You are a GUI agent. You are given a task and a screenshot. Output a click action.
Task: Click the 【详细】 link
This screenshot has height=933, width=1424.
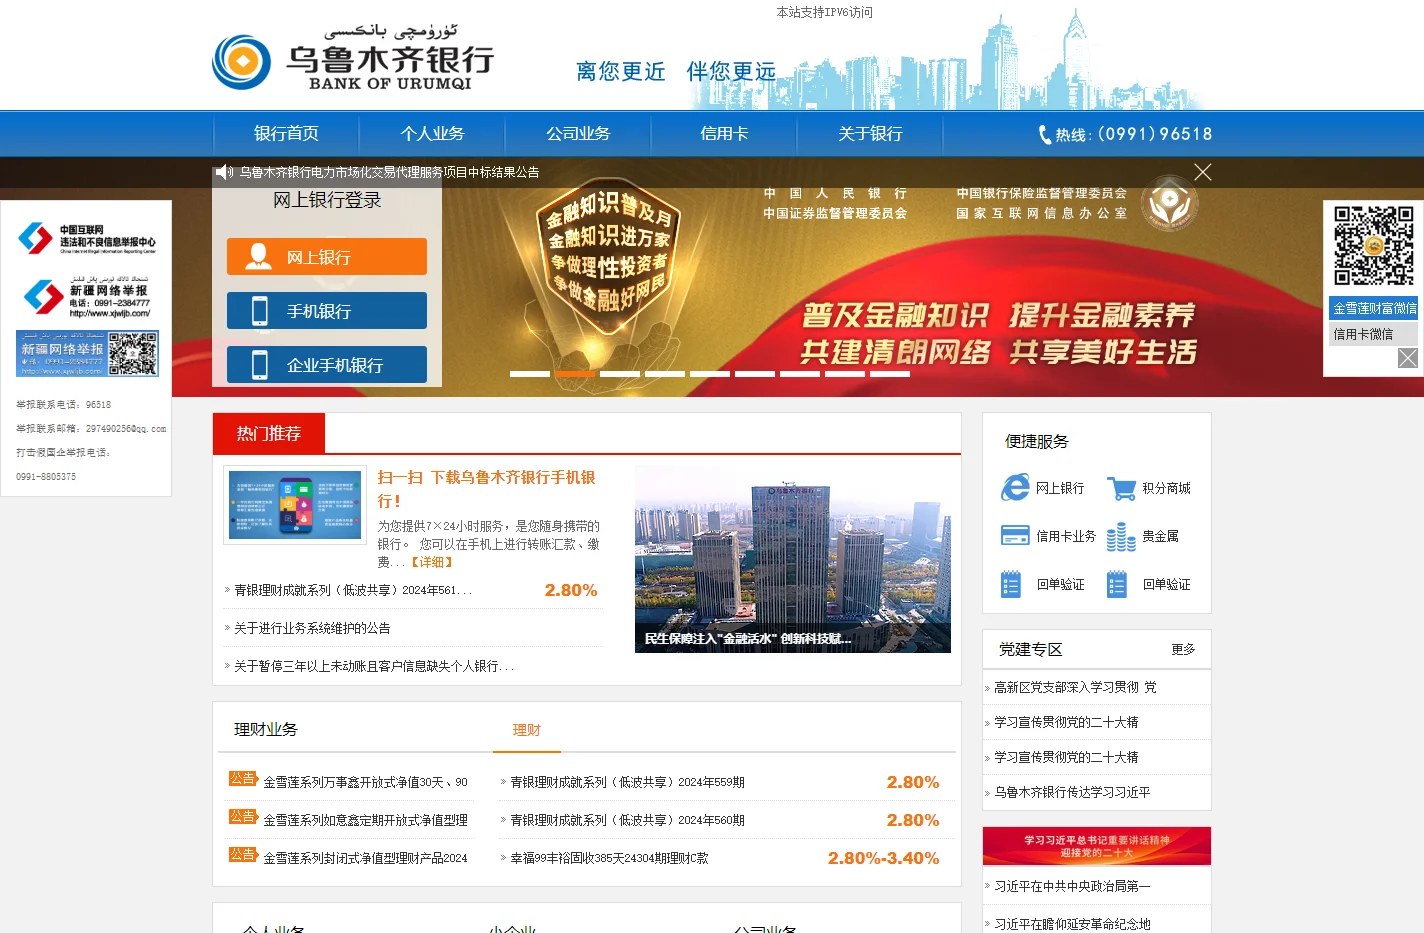432,562
